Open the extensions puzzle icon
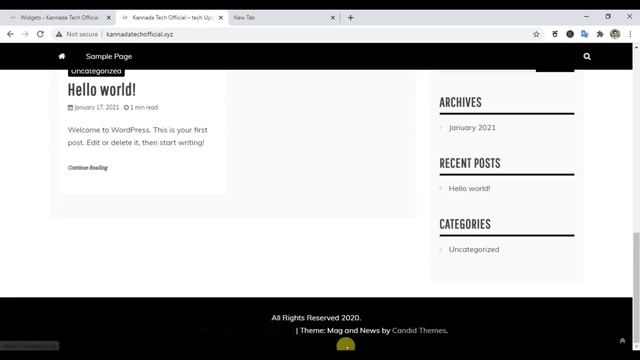Image resolution: width=640 pixels, height=360 pixels. point(600,34)
